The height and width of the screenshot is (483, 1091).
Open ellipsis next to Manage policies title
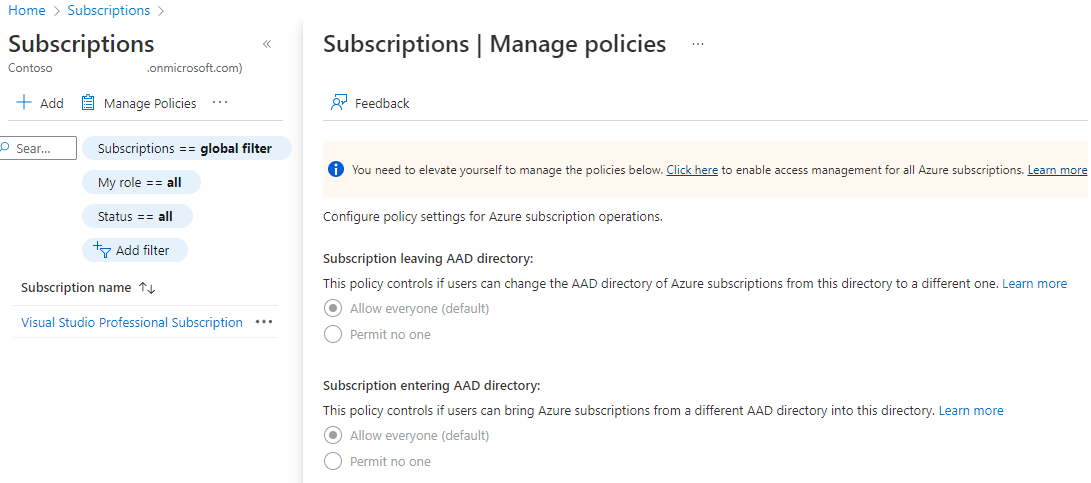[698, 45]
